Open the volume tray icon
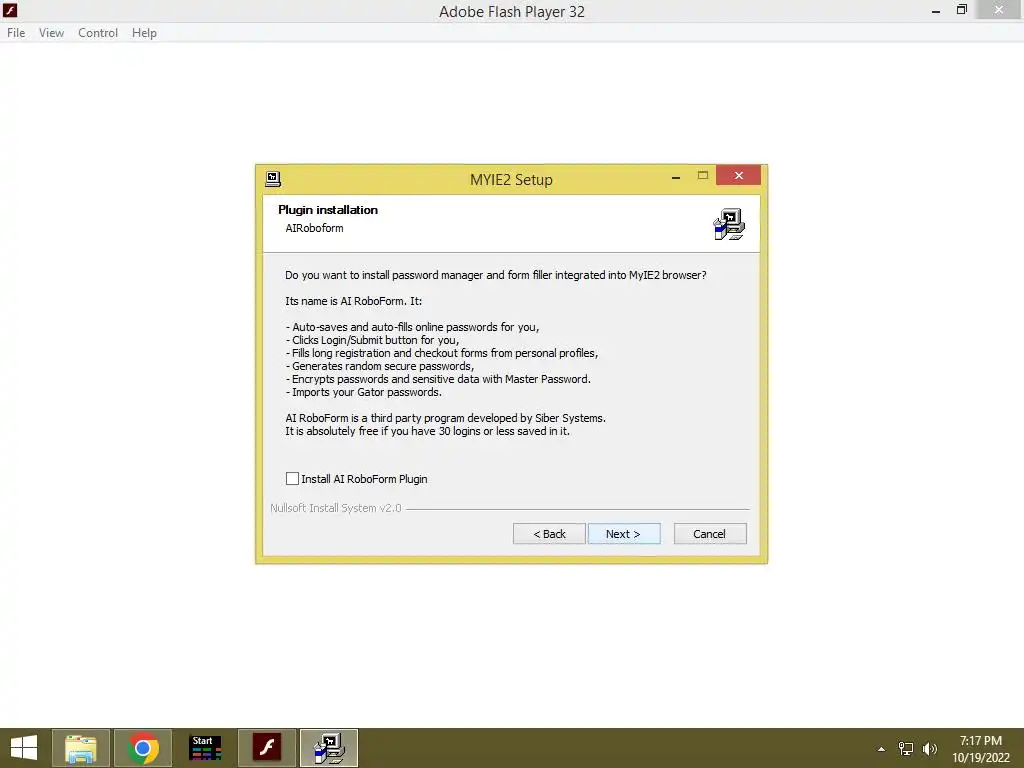1024x768 pixels. tap(930, 749)
